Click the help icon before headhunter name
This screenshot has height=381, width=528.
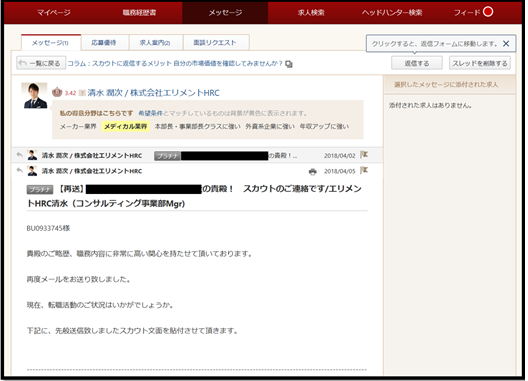pos(82,93)
